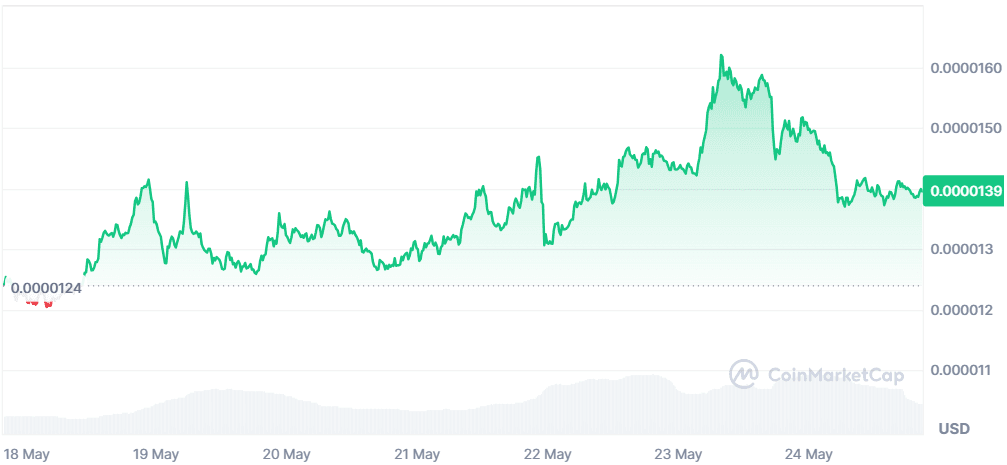Select the 23 May date marker
This screenshot has height=465, width=1007.
coord(679,454)
